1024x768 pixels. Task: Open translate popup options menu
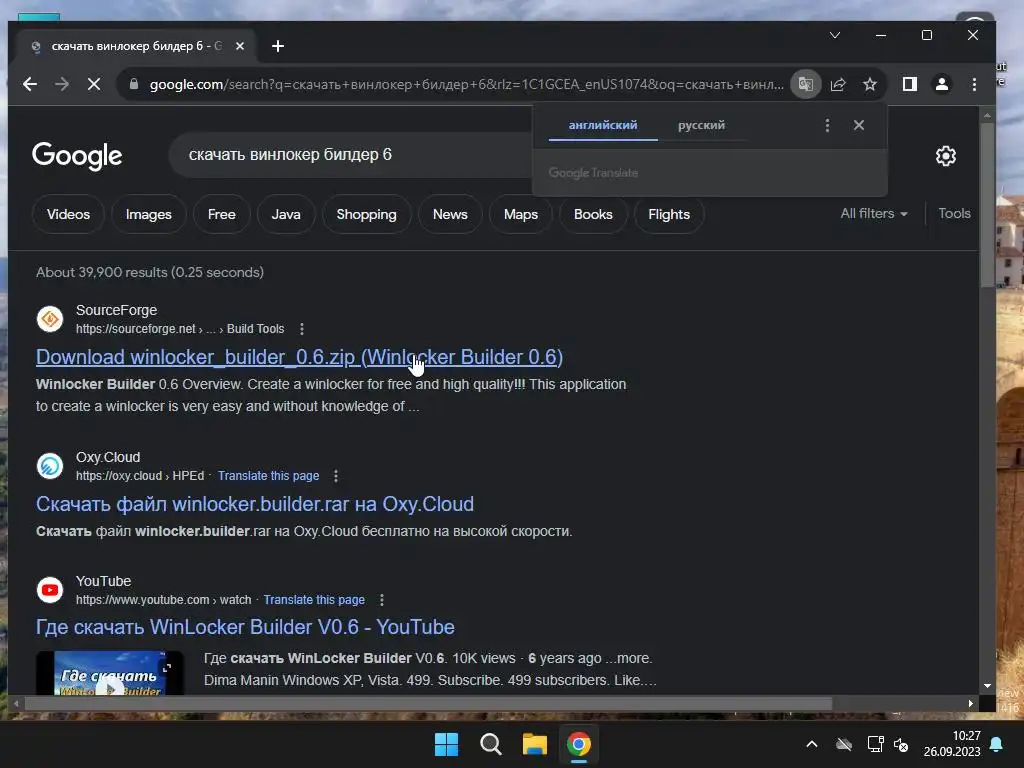pyautogui.click(x=827, y=125)
